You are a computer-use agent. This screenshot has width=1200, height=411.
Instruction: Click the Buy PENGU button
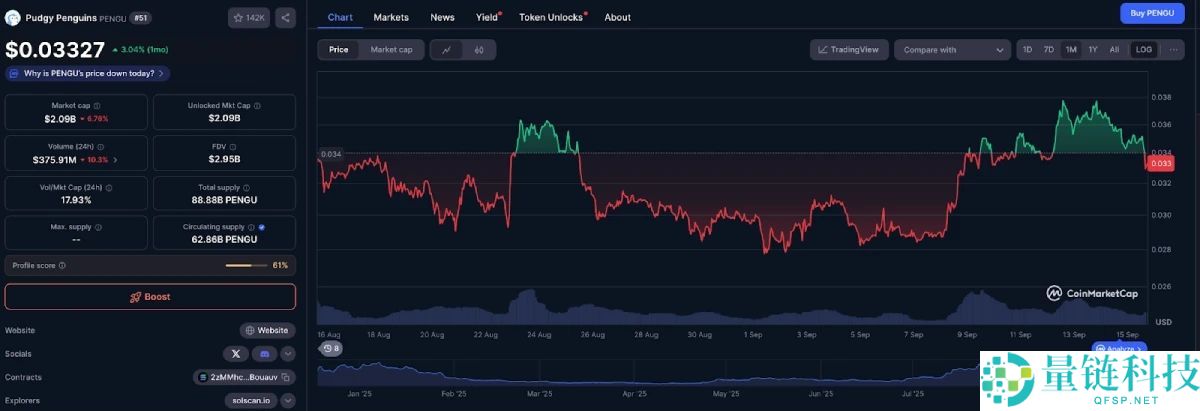1151,13
